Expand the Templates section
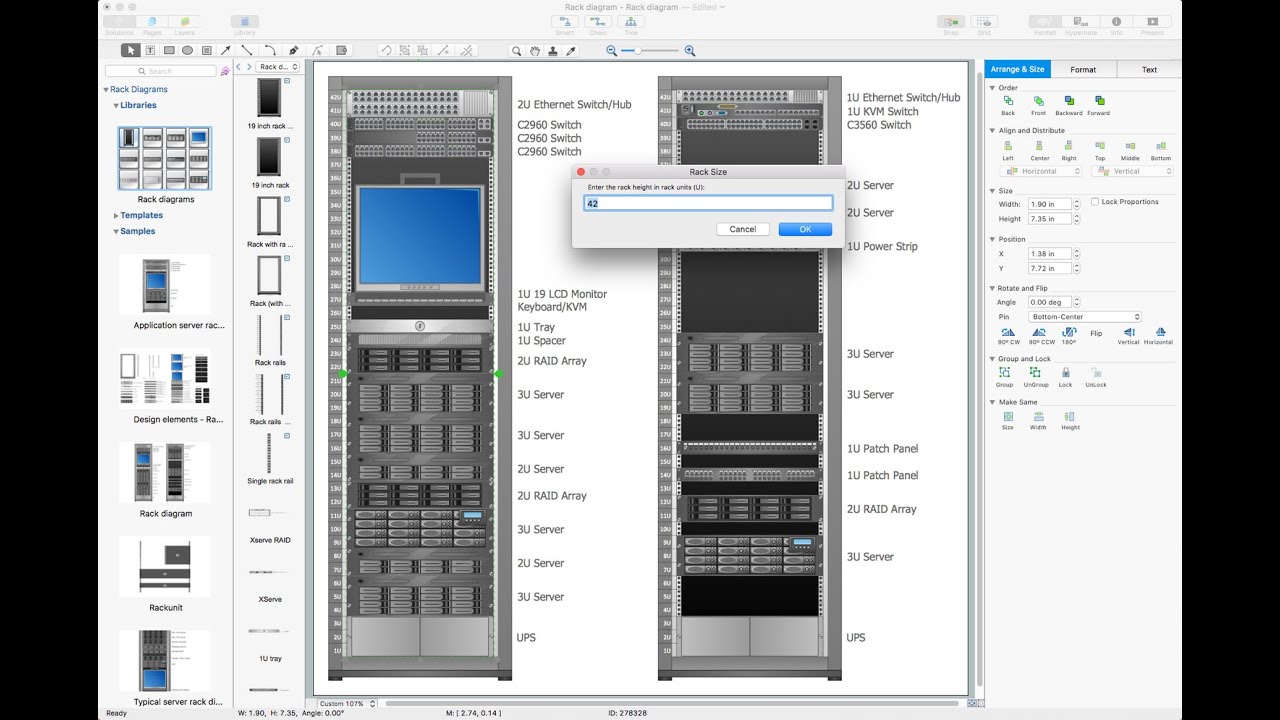Image resolution: width=1280 pixels, height=720 pixels. [116, 216]
